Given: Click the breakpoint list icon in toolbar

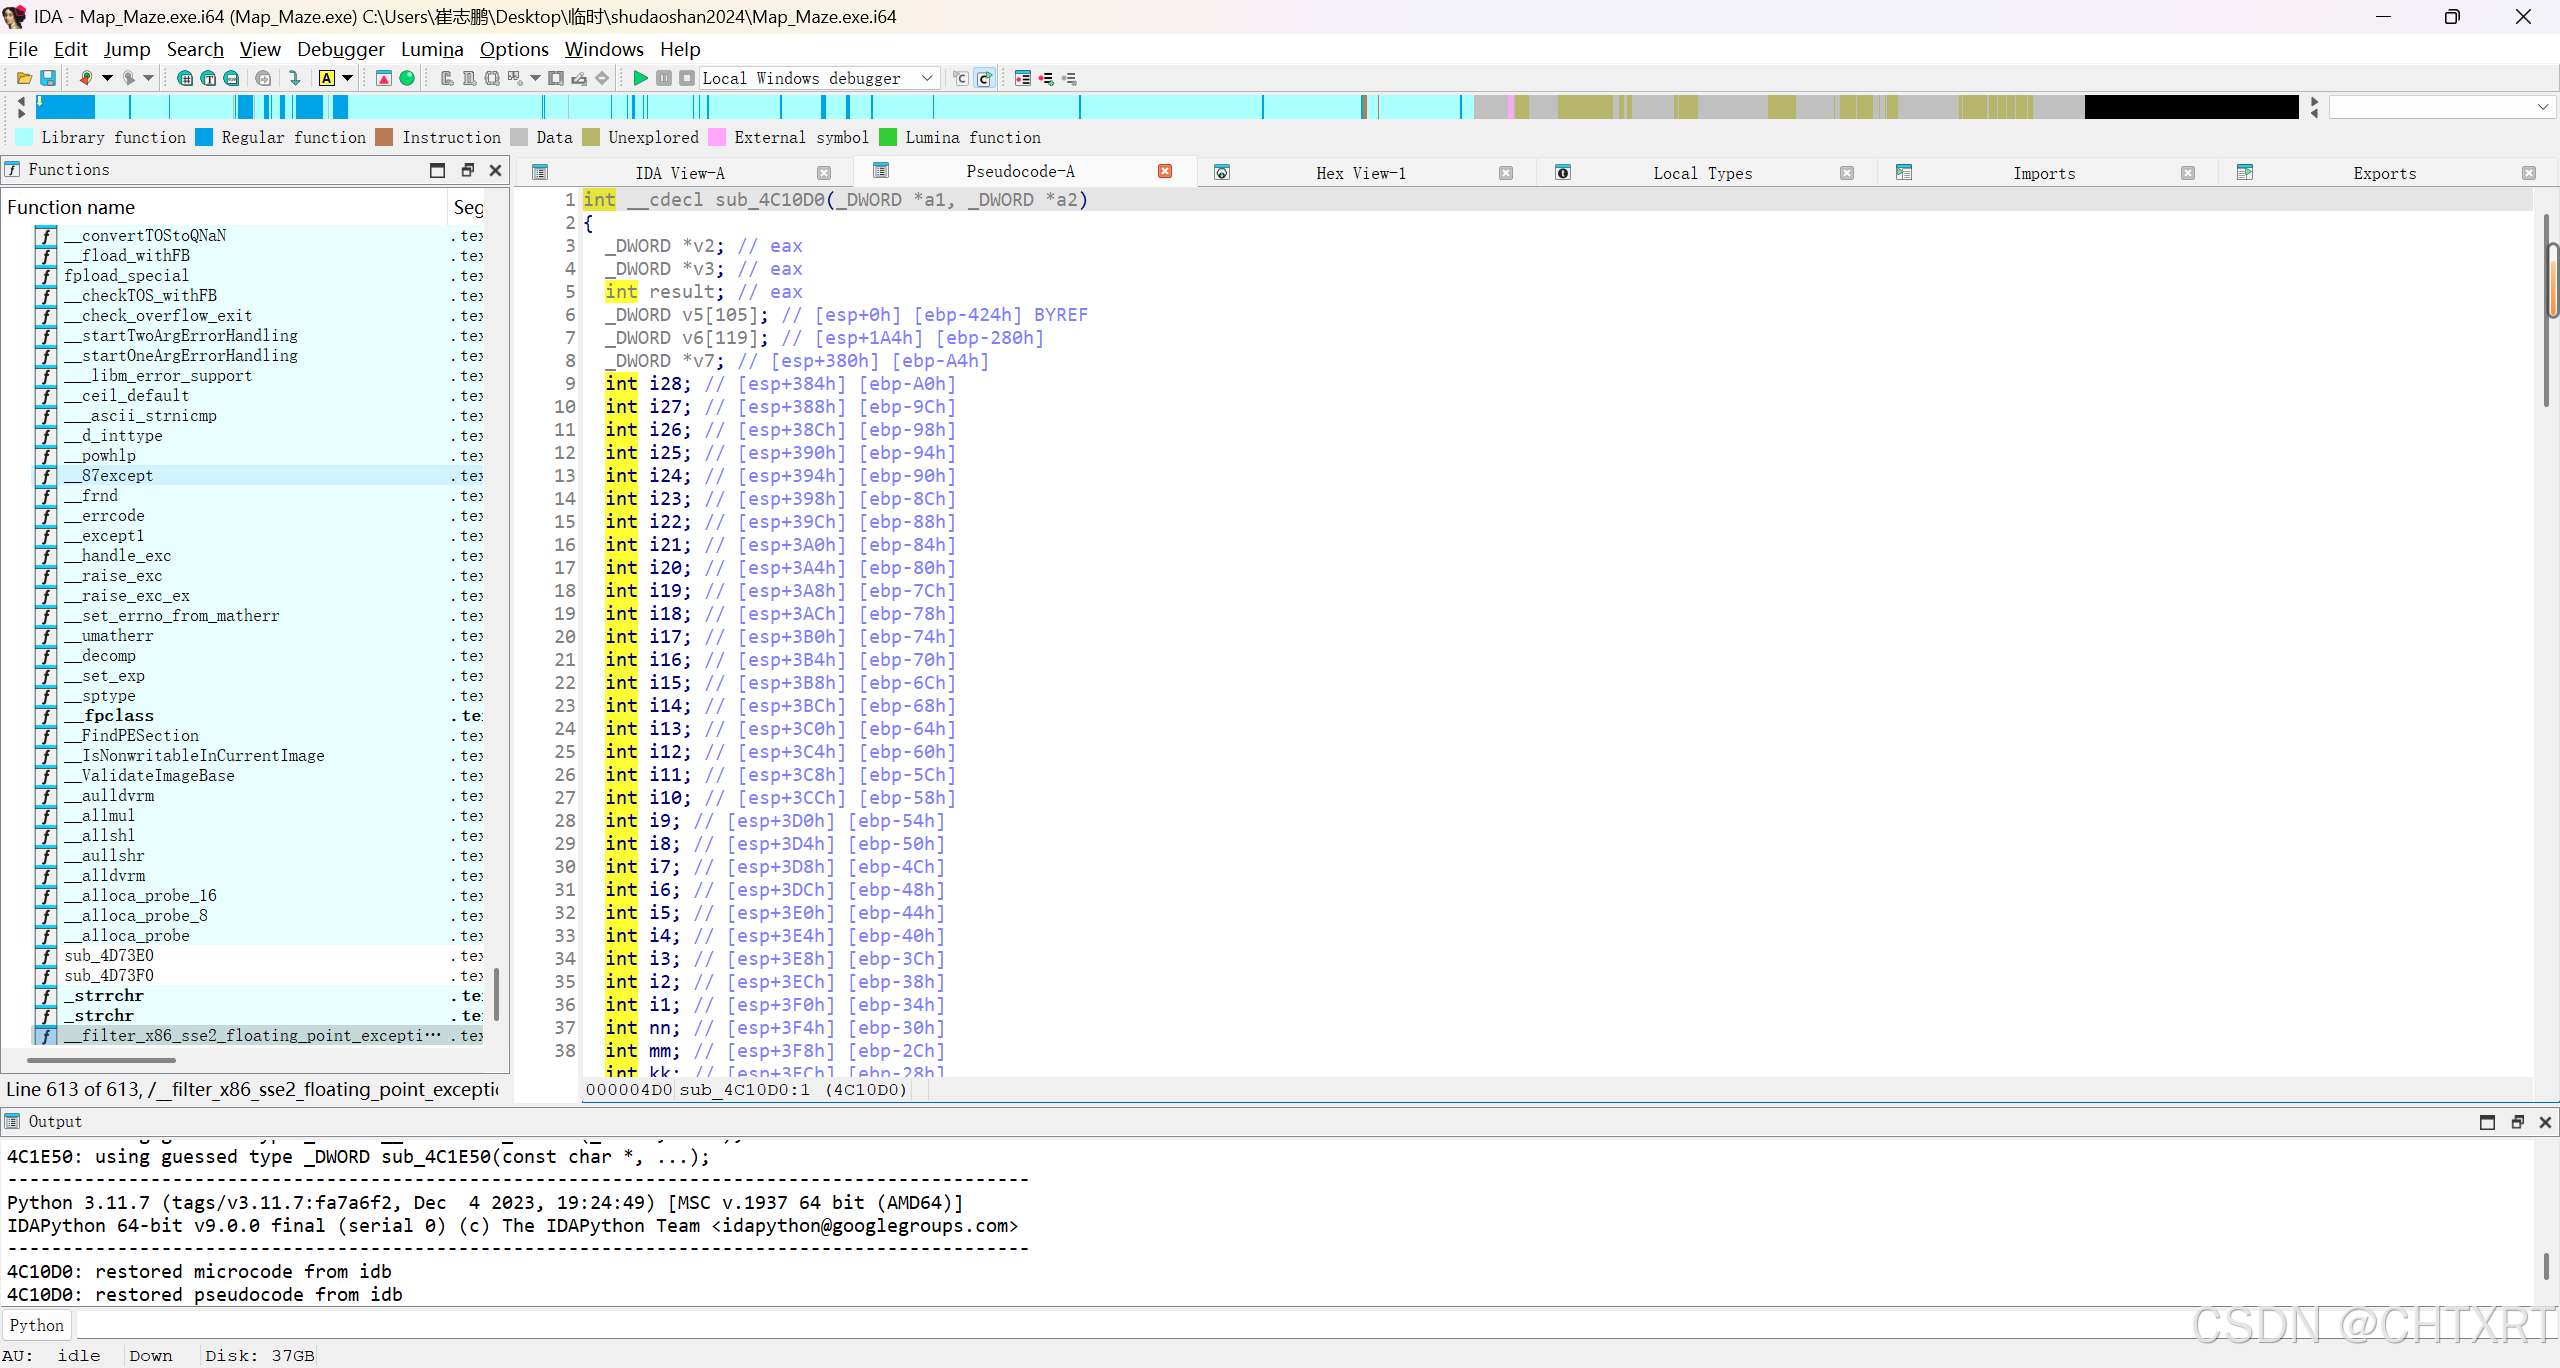Looking at the screenshot, I should [x=1022, y=78].
